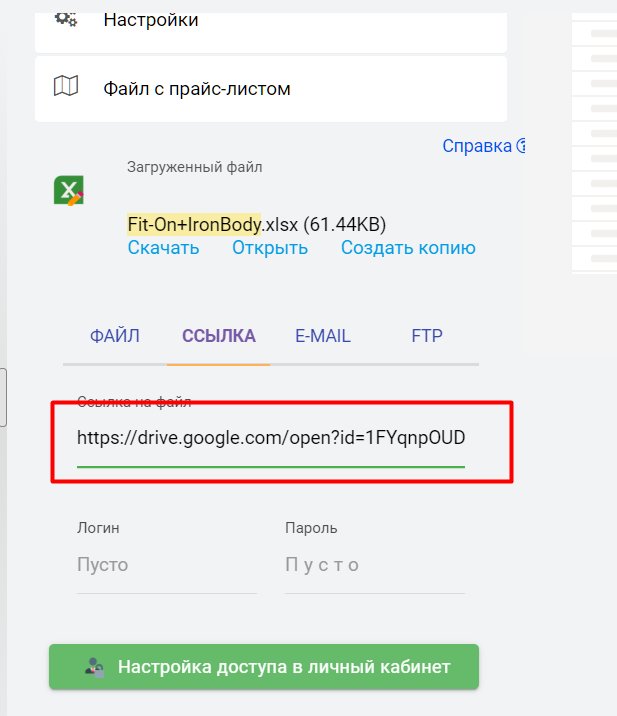617x716 pixels.
Task: Focus the Ссылка на файл URL field
Action: click(271, 437)
